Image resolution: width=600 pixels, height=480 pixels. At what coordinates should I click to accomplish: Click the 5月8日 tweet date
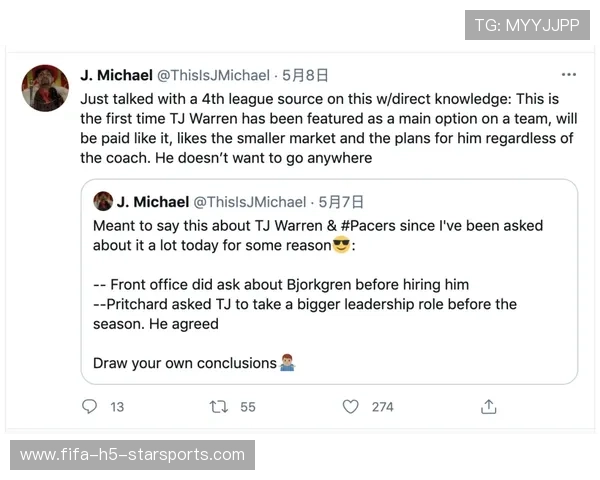[306, 75]
